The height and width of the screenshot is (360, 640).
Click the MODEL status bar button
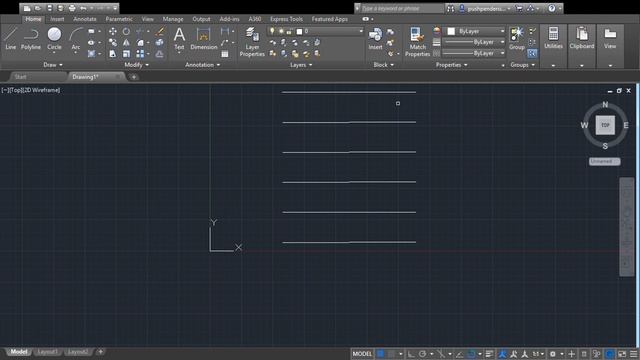362,354
